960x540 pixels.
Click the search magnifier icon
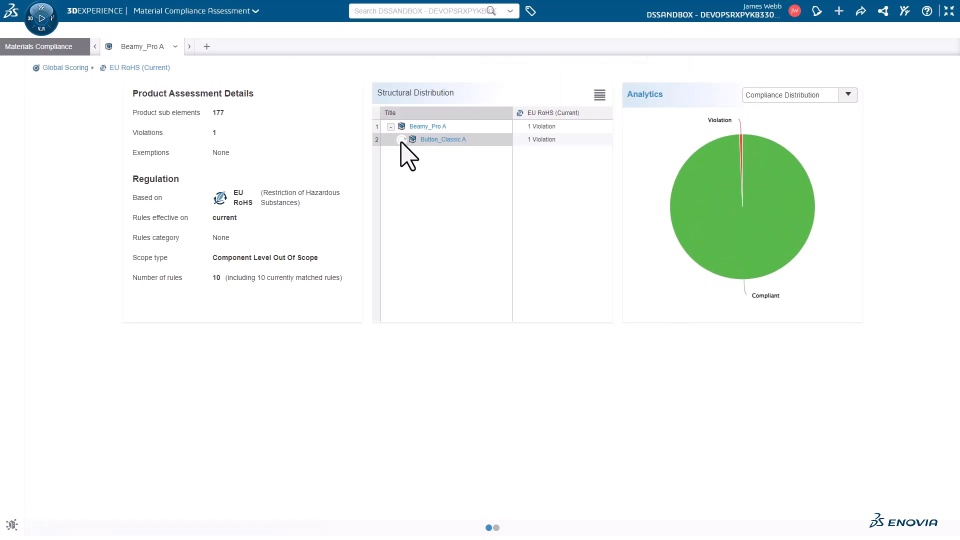[x=491, y=11]
